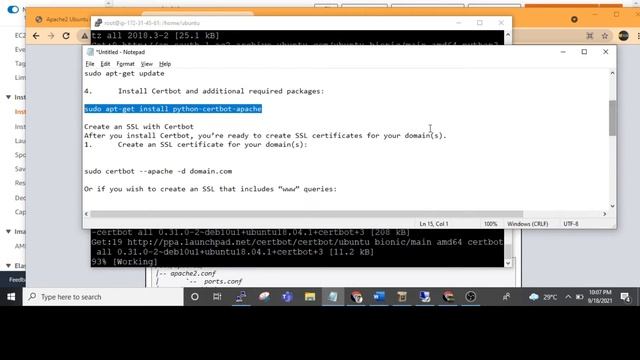Collapse the 'Ela' section in EC2 sidebar
The height and width of the screenshot is (360, 640).
tap(8, 266)
